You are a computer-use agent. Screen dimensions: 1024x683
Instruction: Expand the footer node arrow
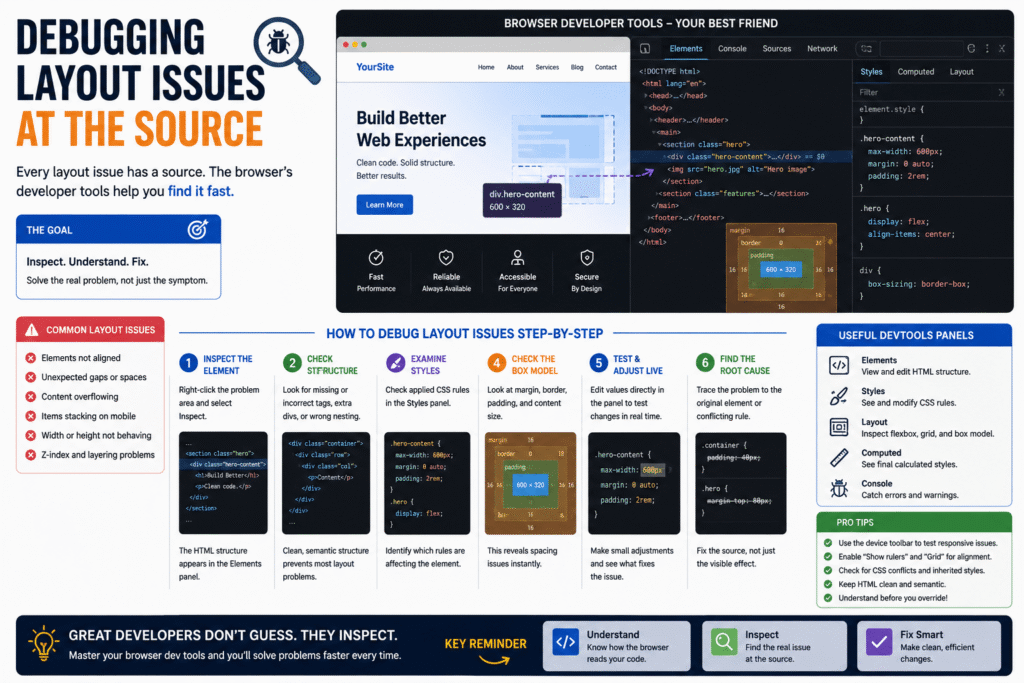click(649, 218)
